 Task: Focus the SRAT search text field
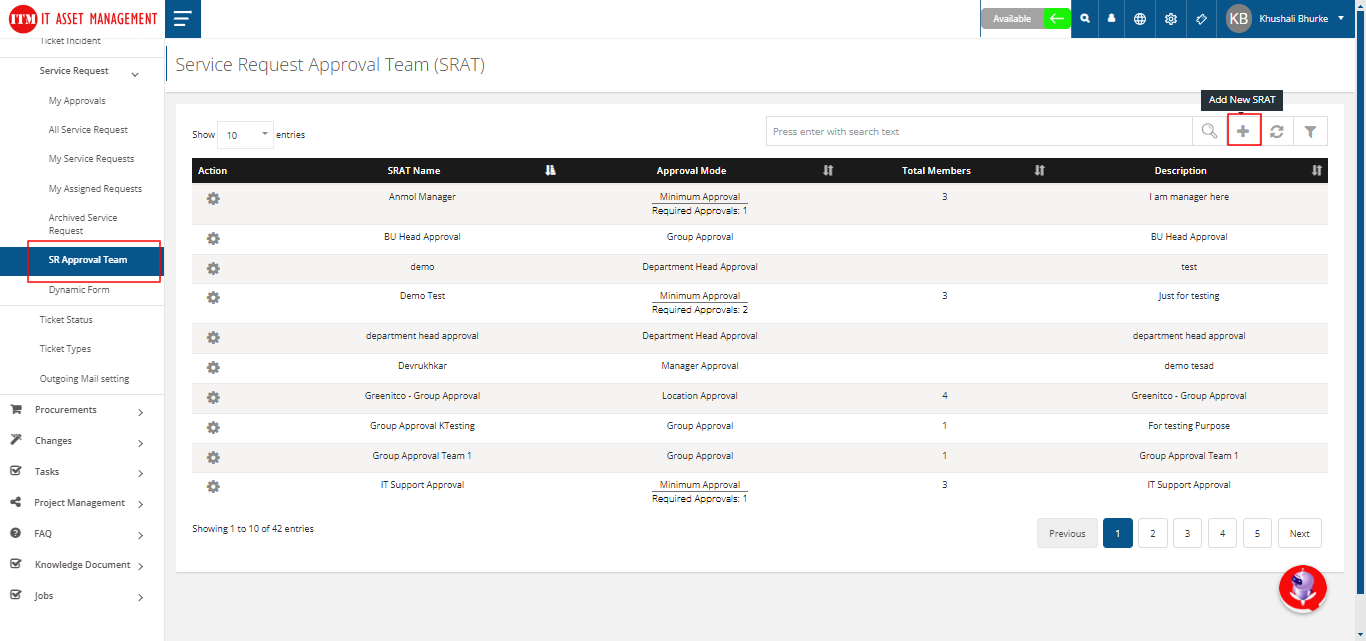tap(979, 131)
